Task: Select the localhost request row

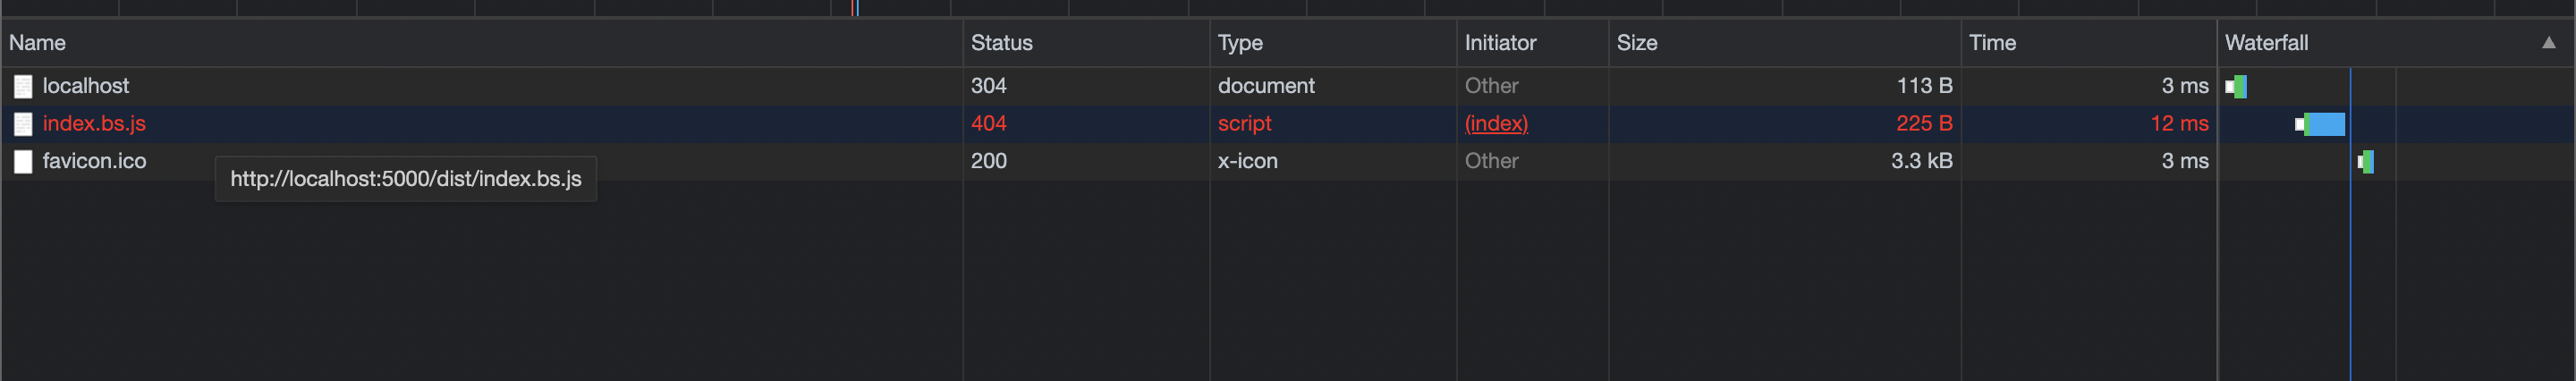Action: tap(1288, 86)
